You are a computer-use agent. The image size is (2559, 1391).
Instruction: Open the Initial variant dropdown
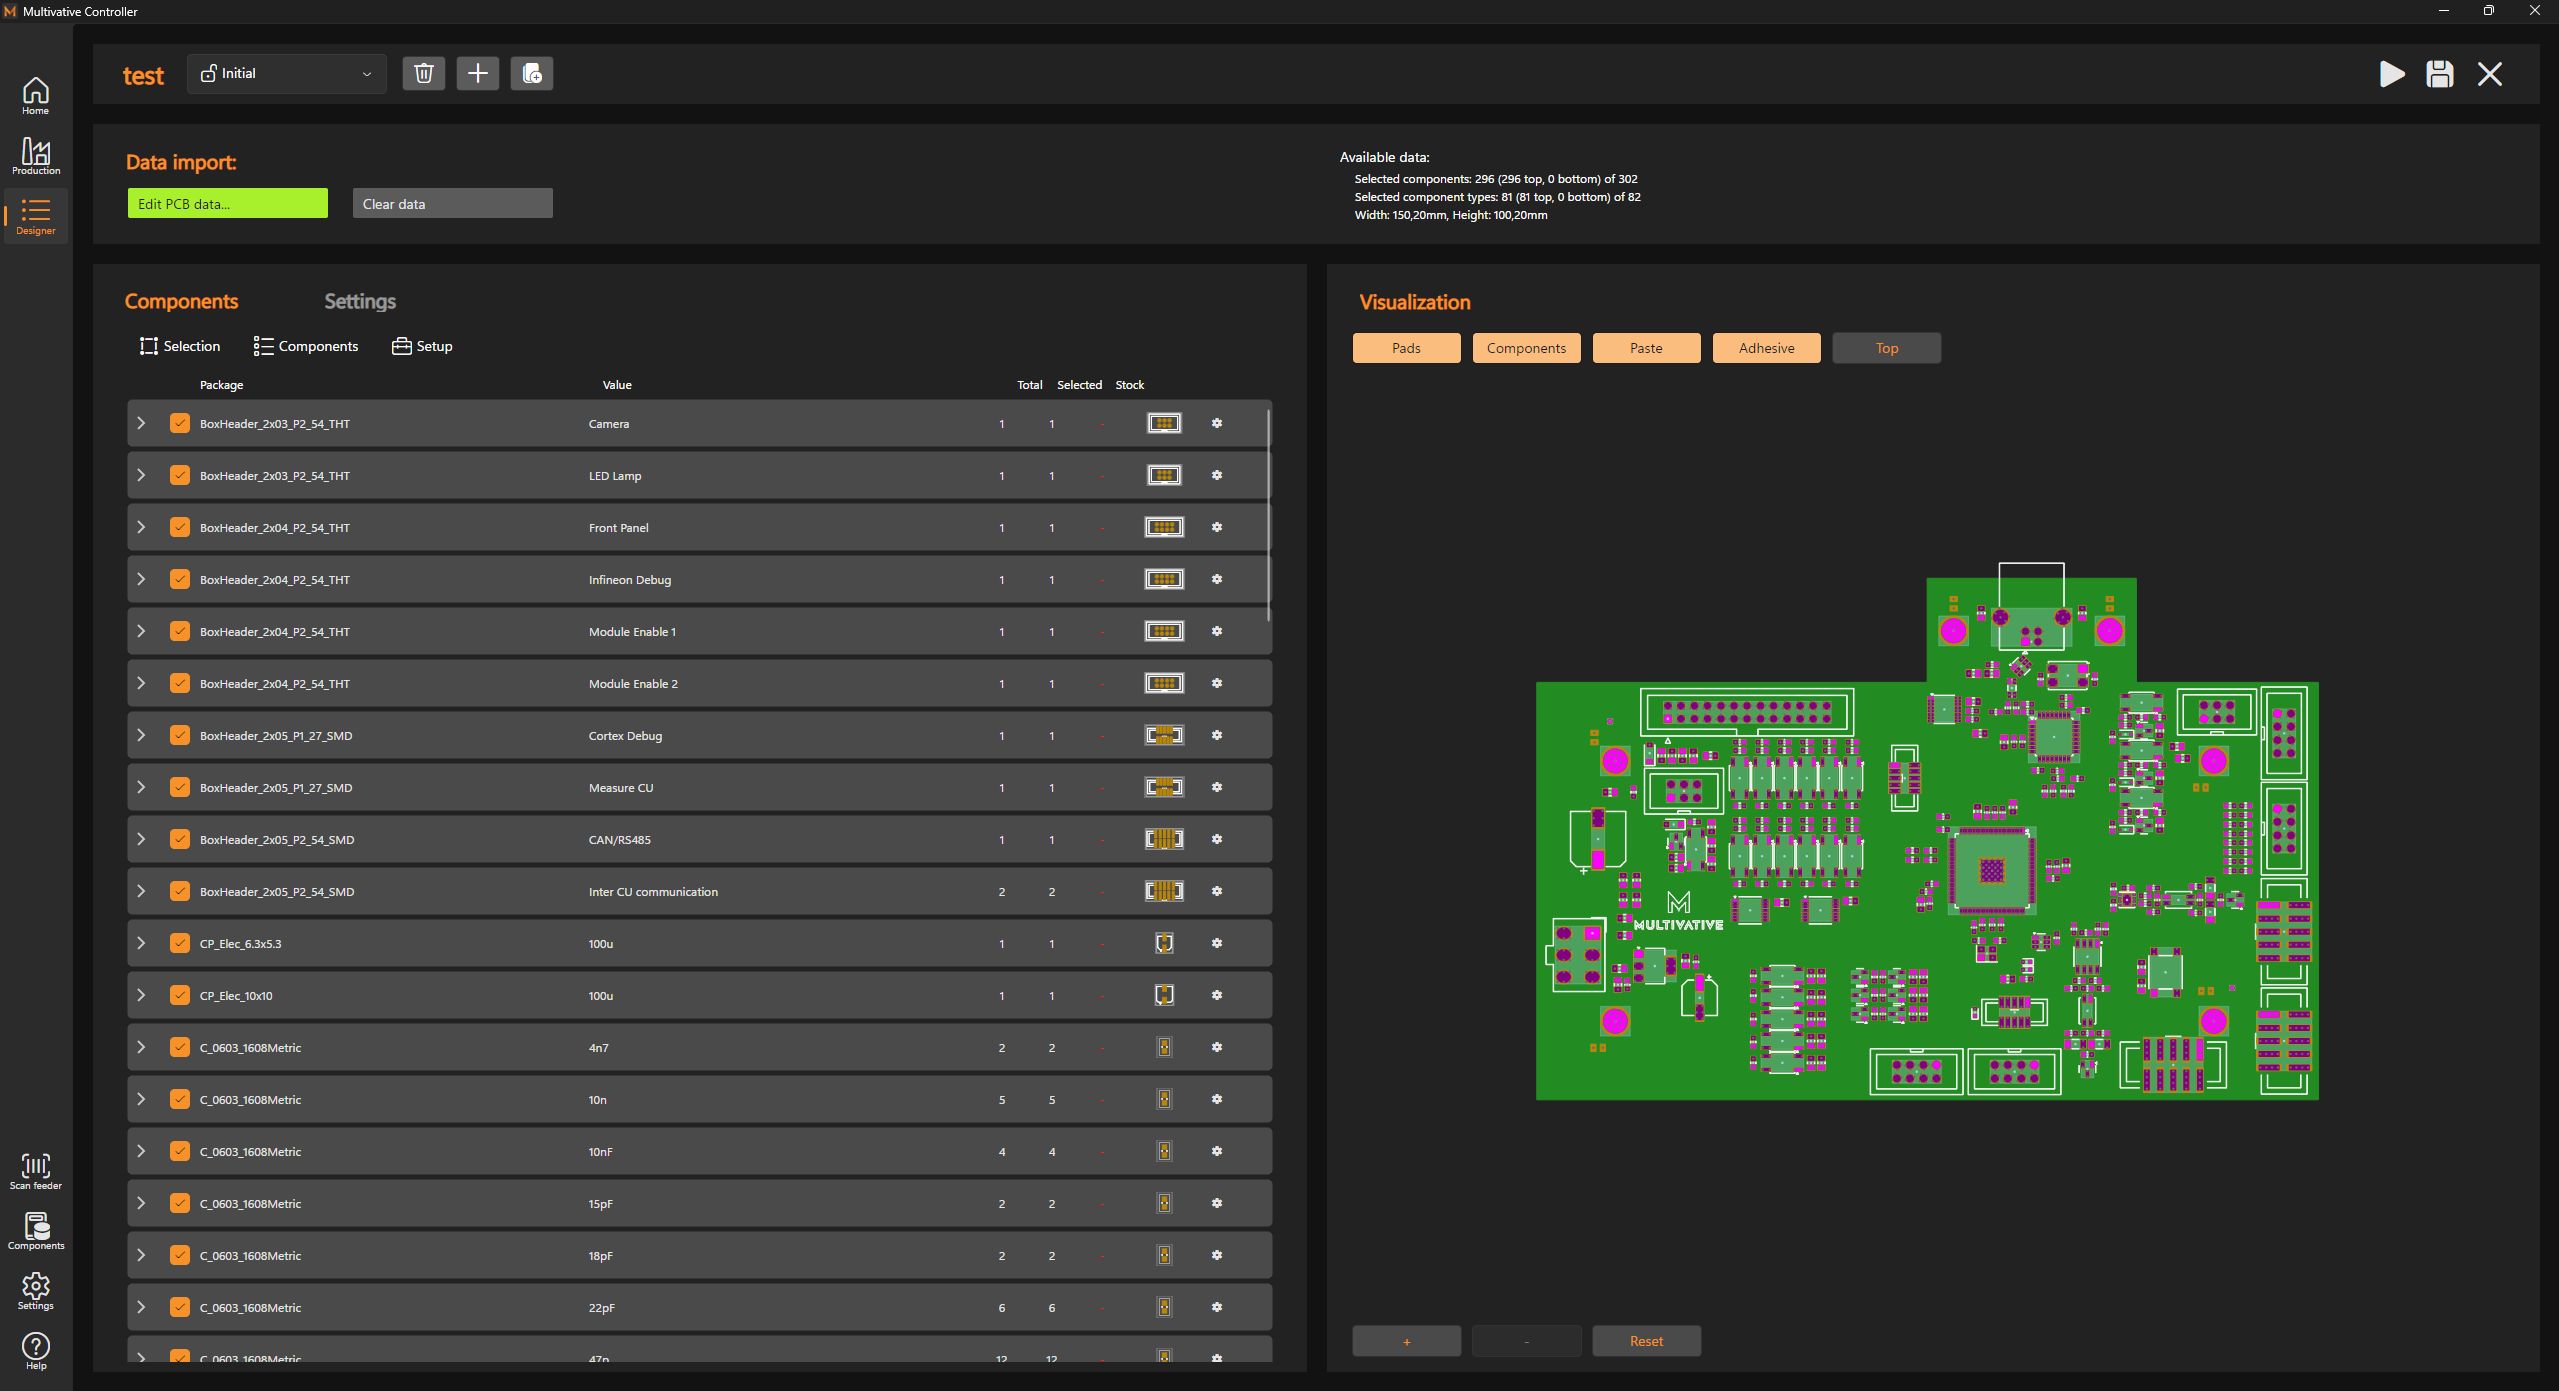[287, 73]
